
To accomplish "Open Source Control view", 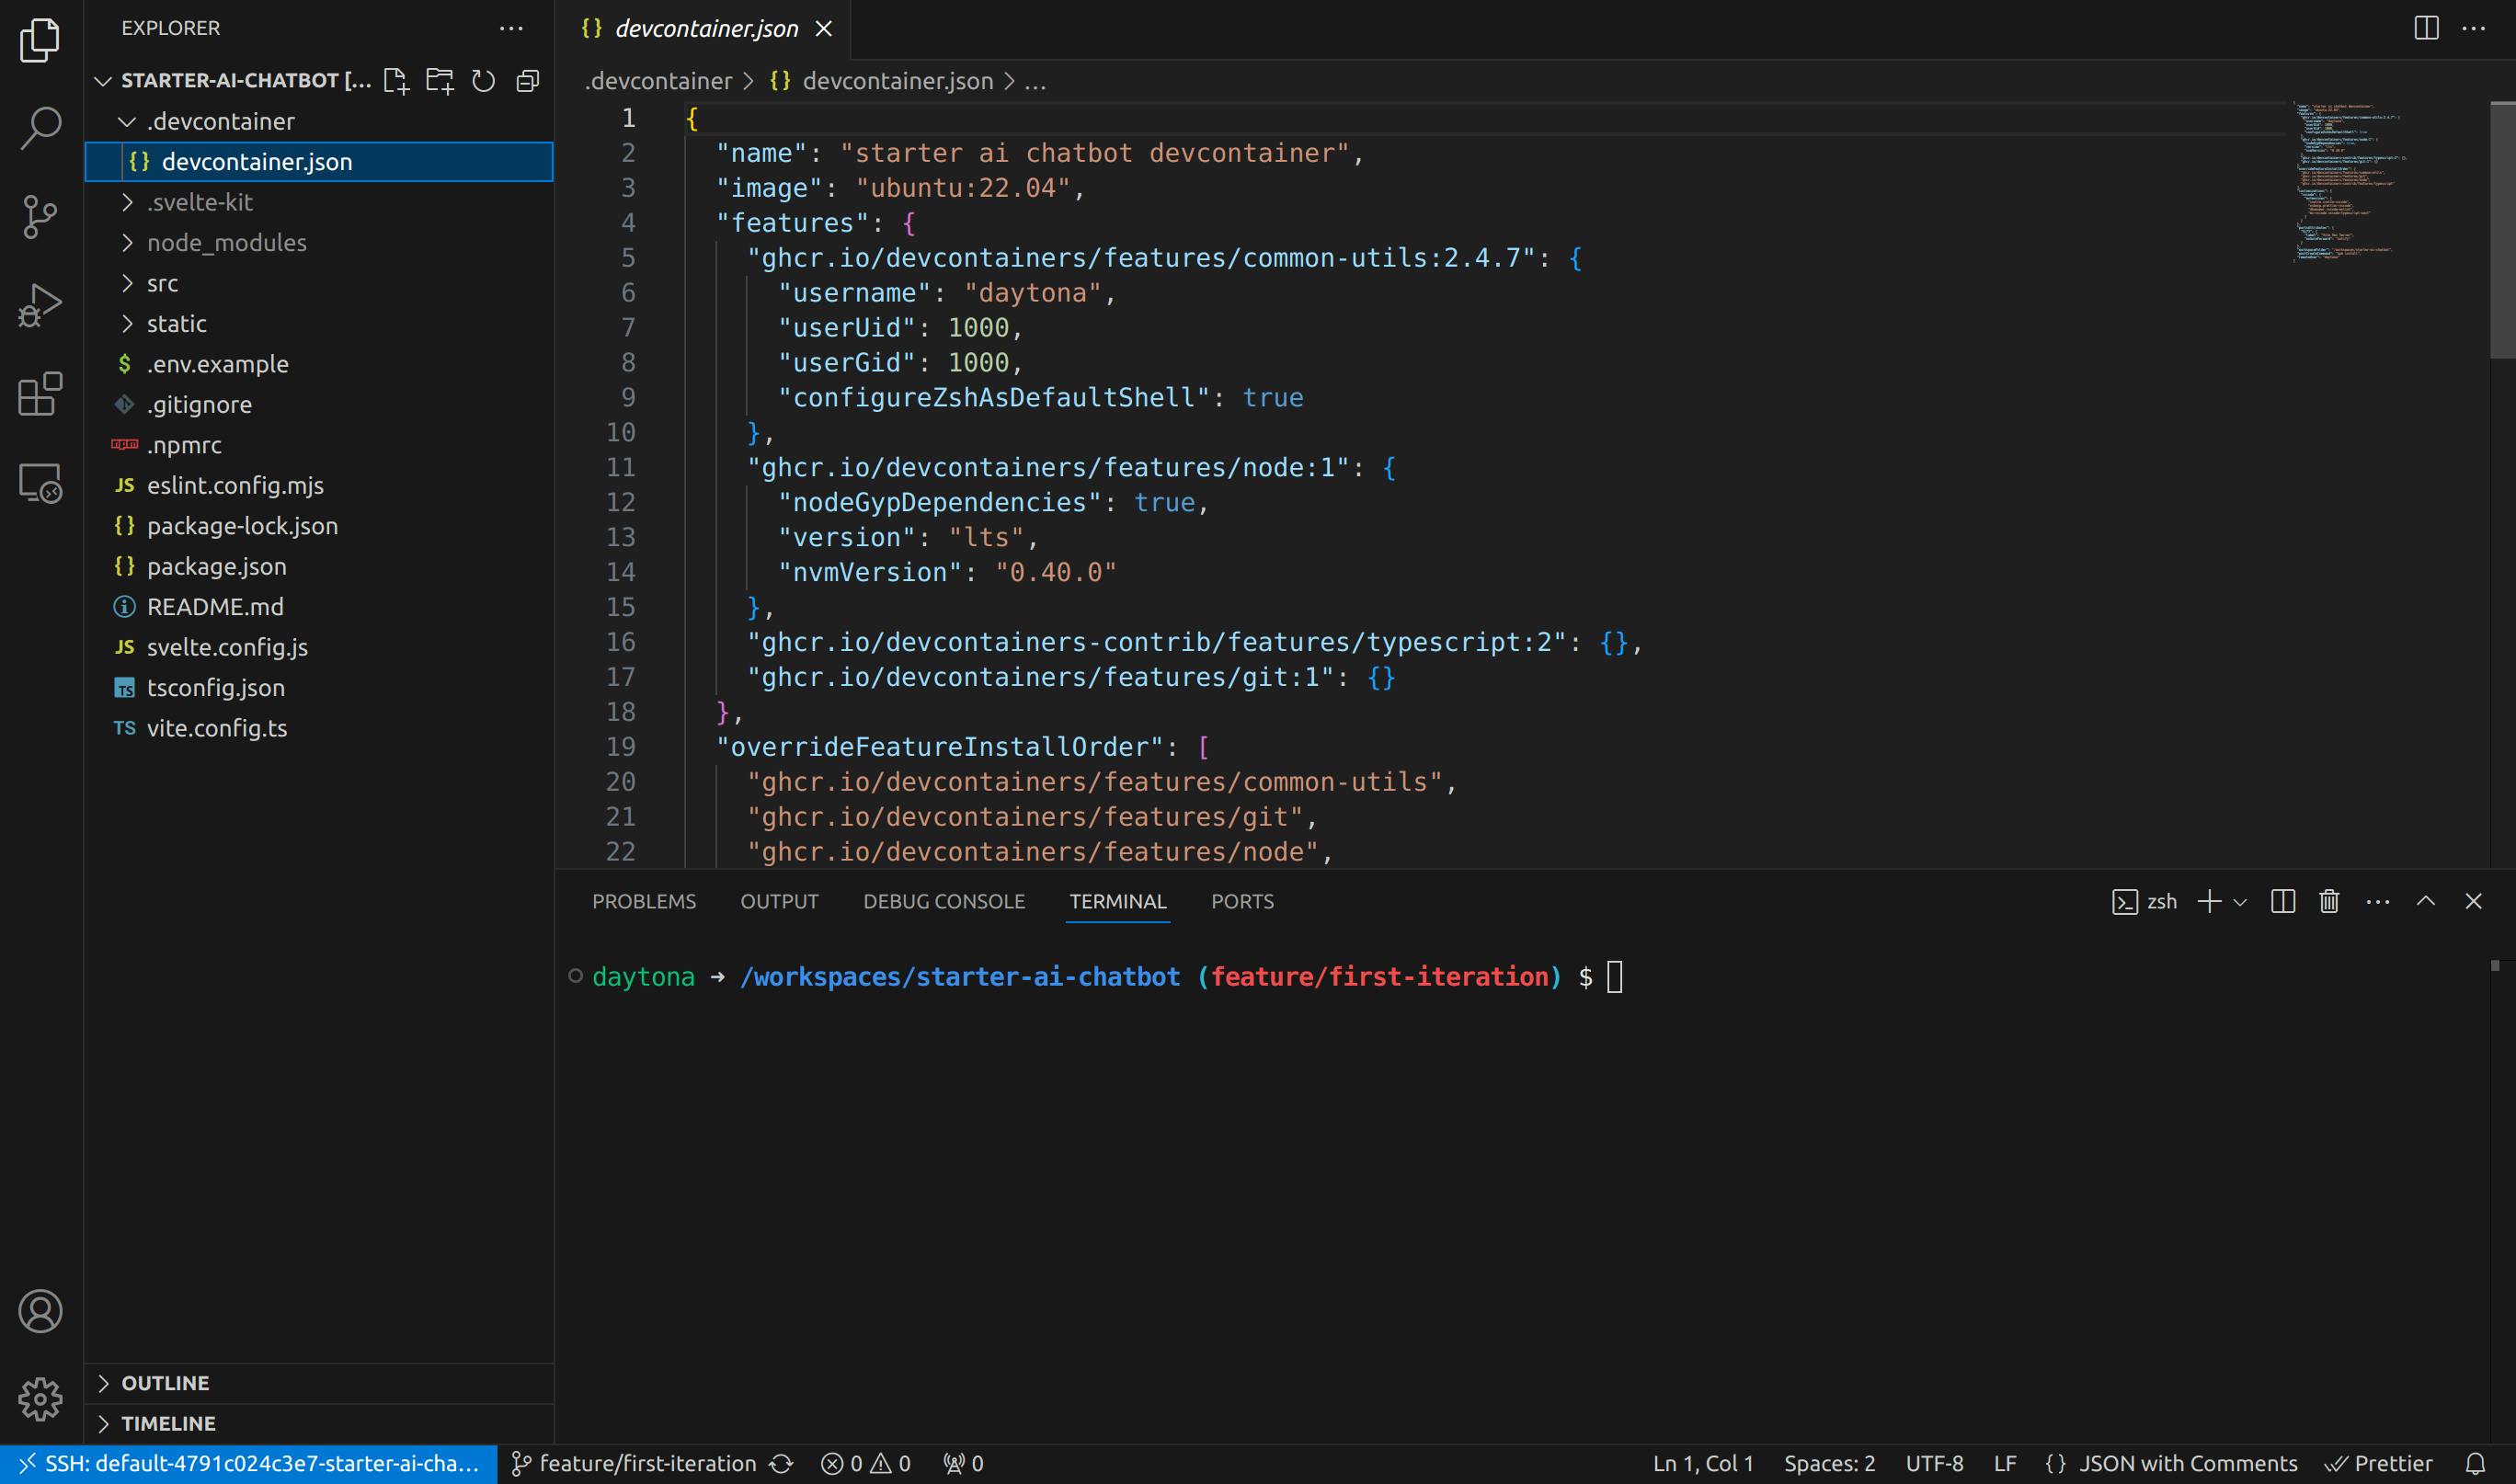I will pyautogui.click(x=40, y=216).
